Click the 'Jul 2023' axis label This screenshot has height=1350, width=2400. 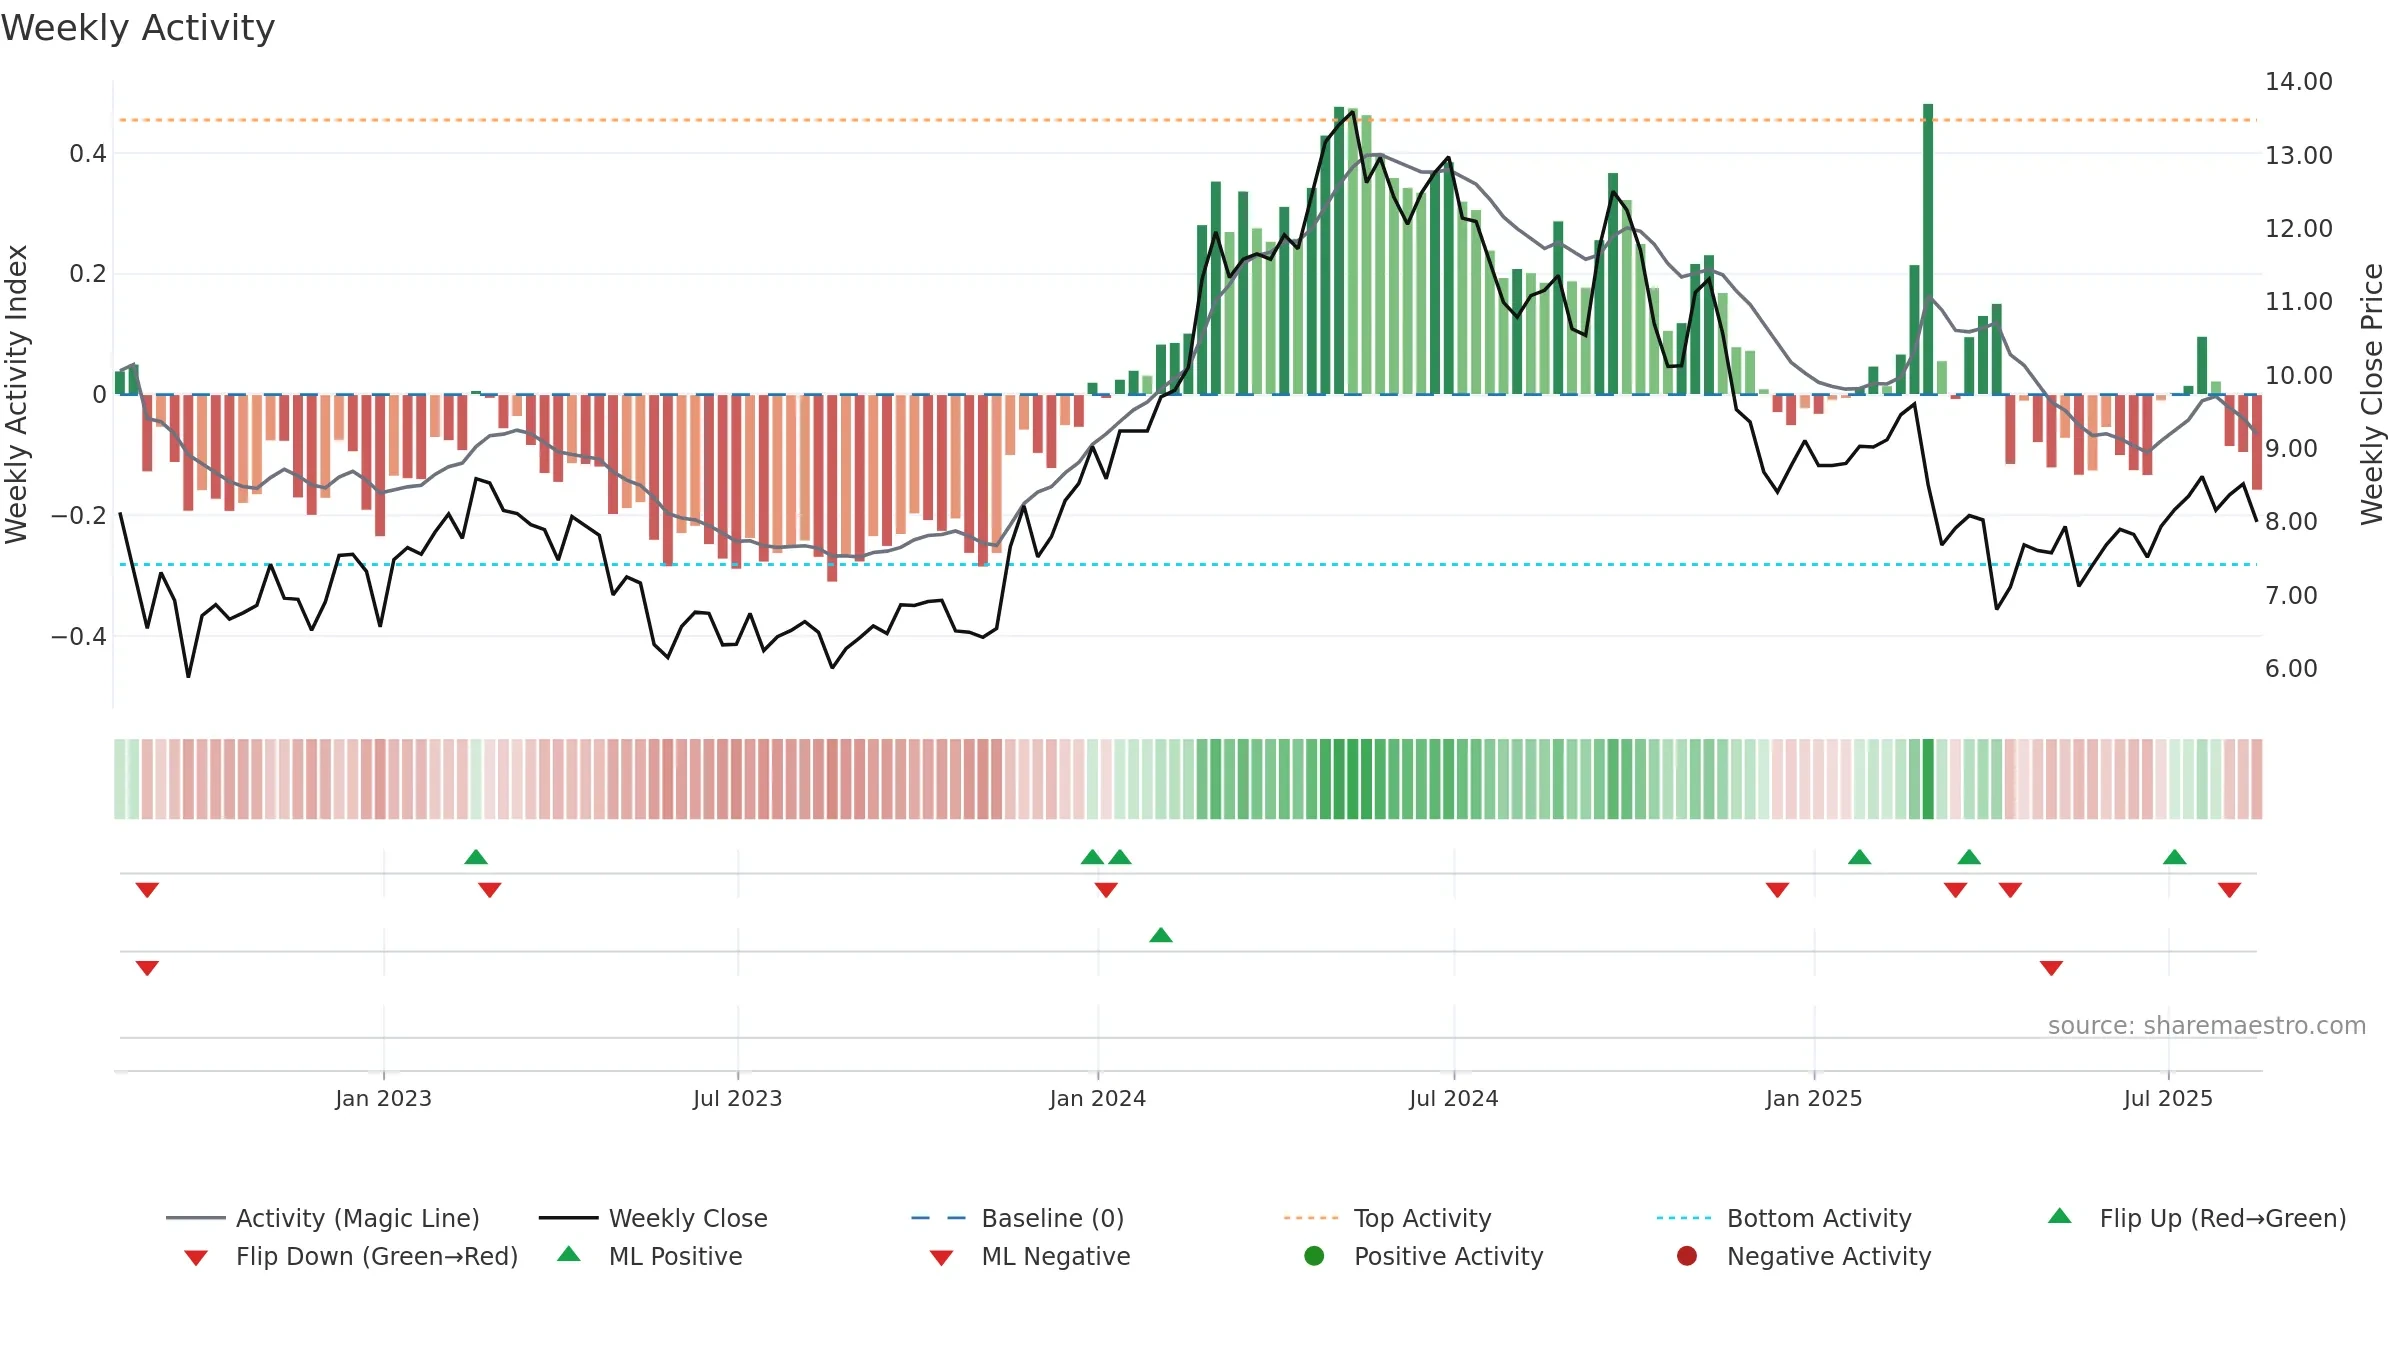click(x=738, y=1098)
